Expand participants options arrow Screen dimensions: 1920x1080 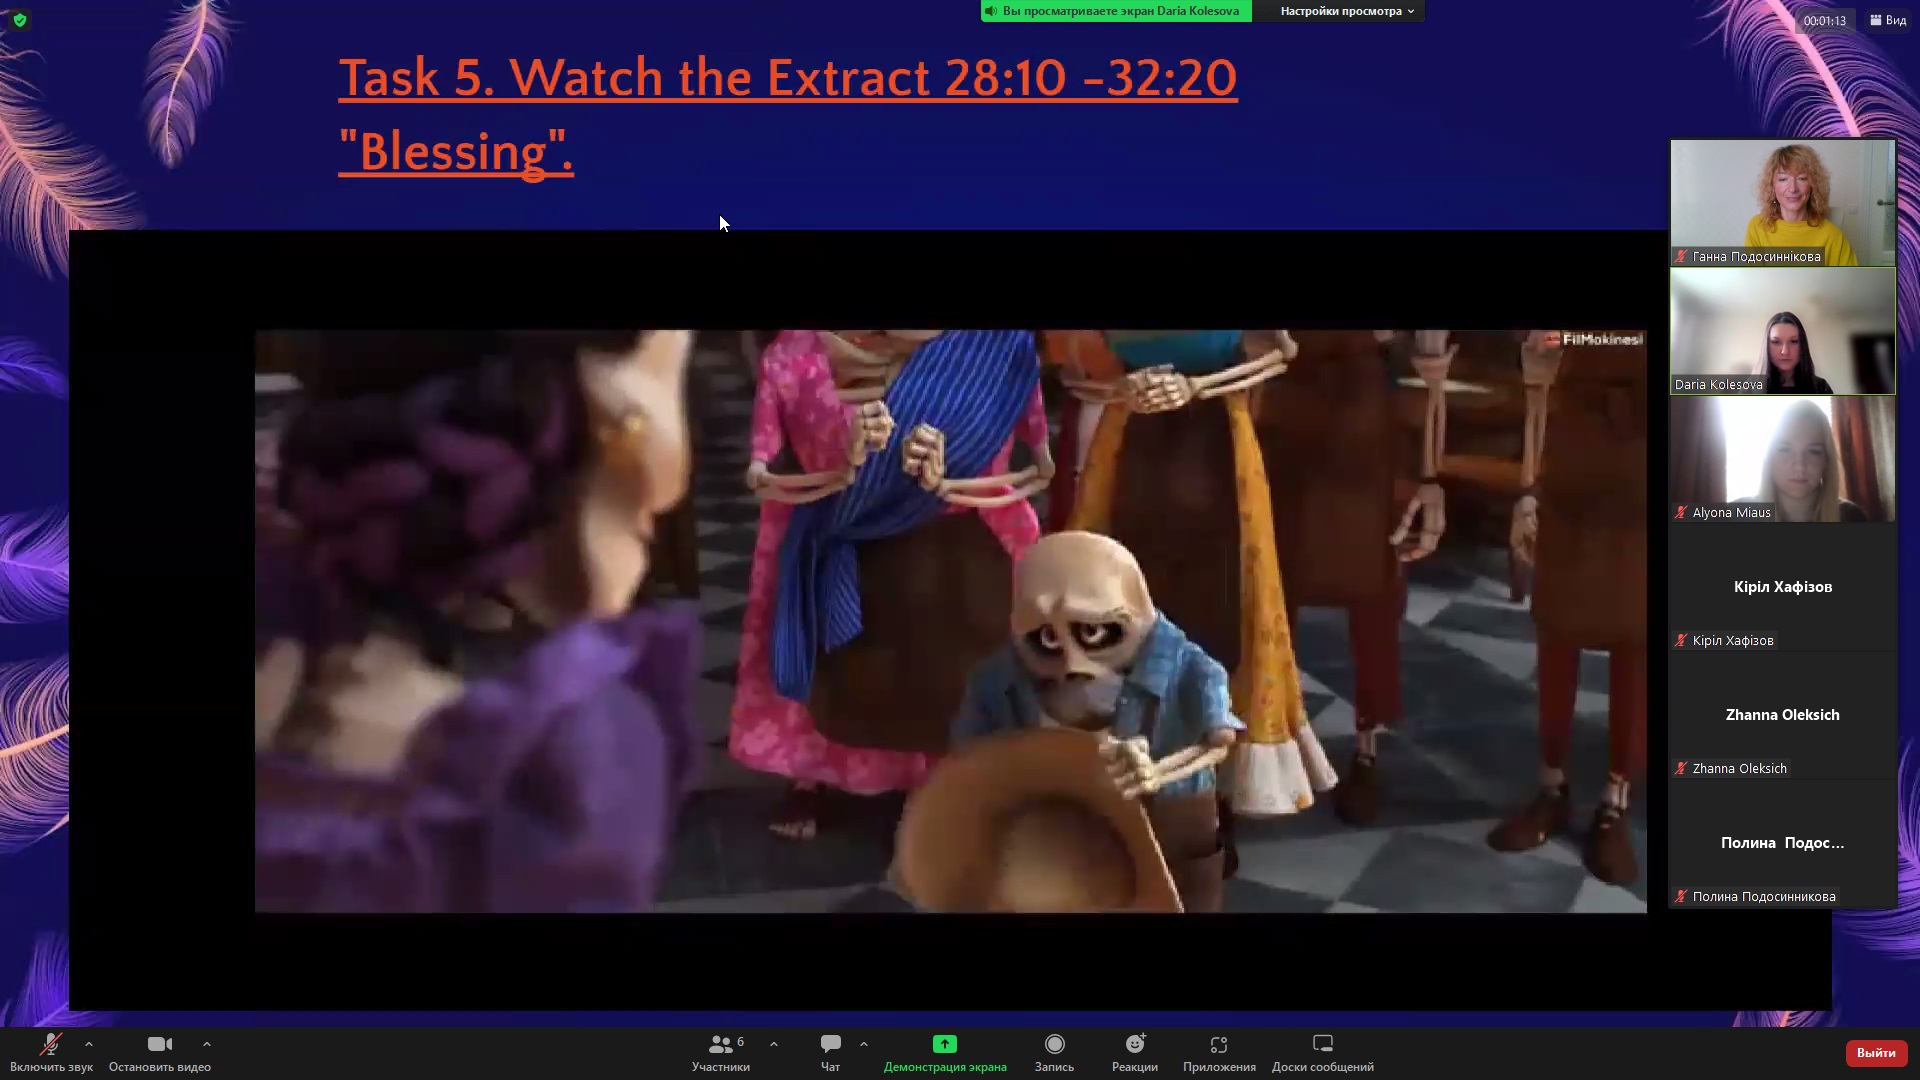[x=774, y=1044]
